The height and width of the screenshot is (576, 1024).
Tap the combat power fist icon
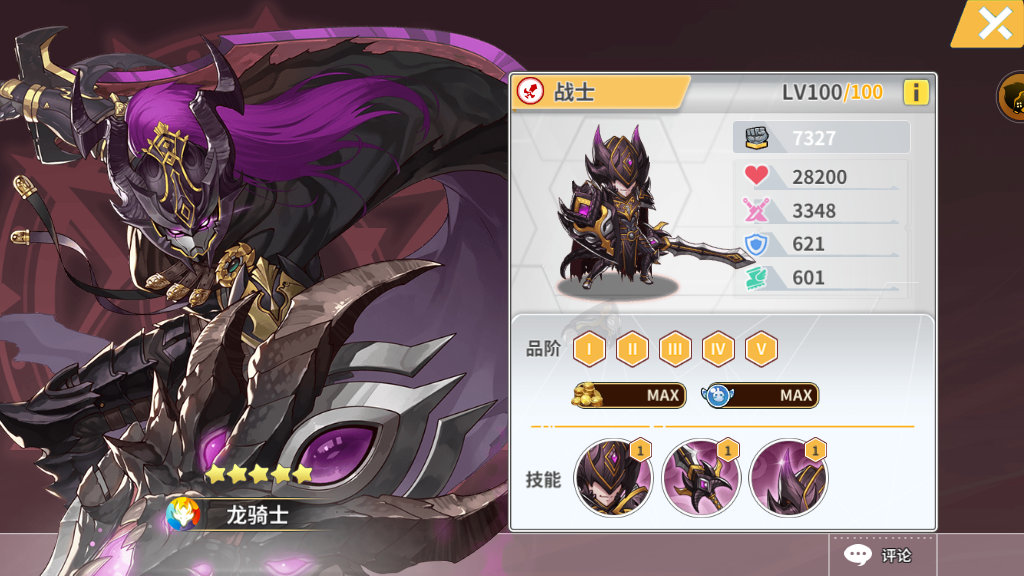point(756,138)
